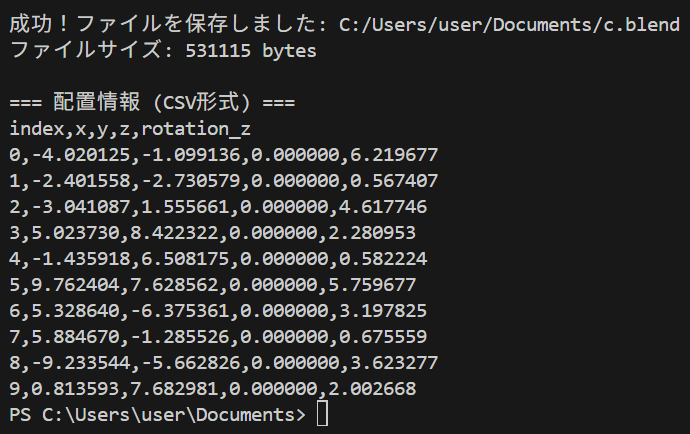Viewport: 690px width, 434px height.
Task: Click the row starting with 1,-2.401558
Action: [224, 181]
